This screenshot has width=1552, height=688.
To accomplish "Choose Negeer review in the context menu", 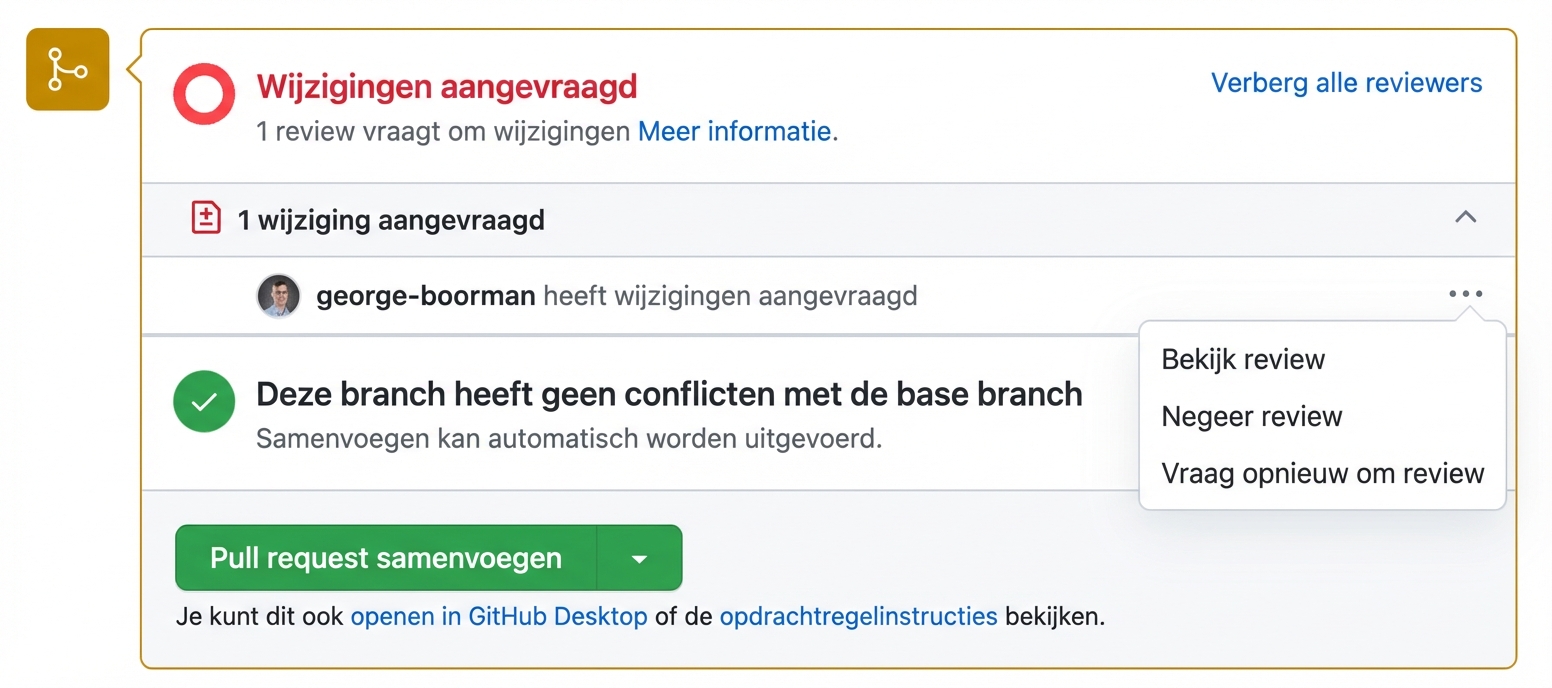I will [x=1251, y=416].
